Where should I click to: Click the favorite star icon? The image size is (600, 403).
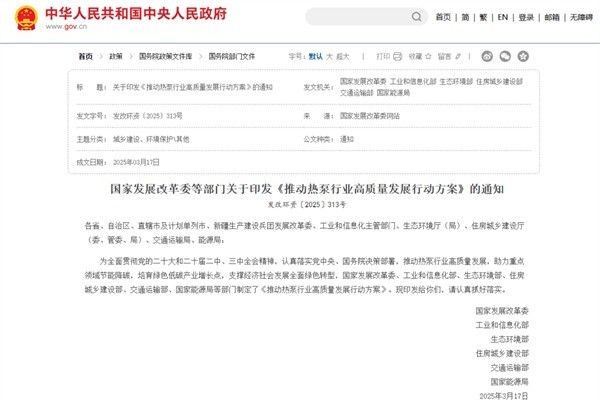coord(428,56)
